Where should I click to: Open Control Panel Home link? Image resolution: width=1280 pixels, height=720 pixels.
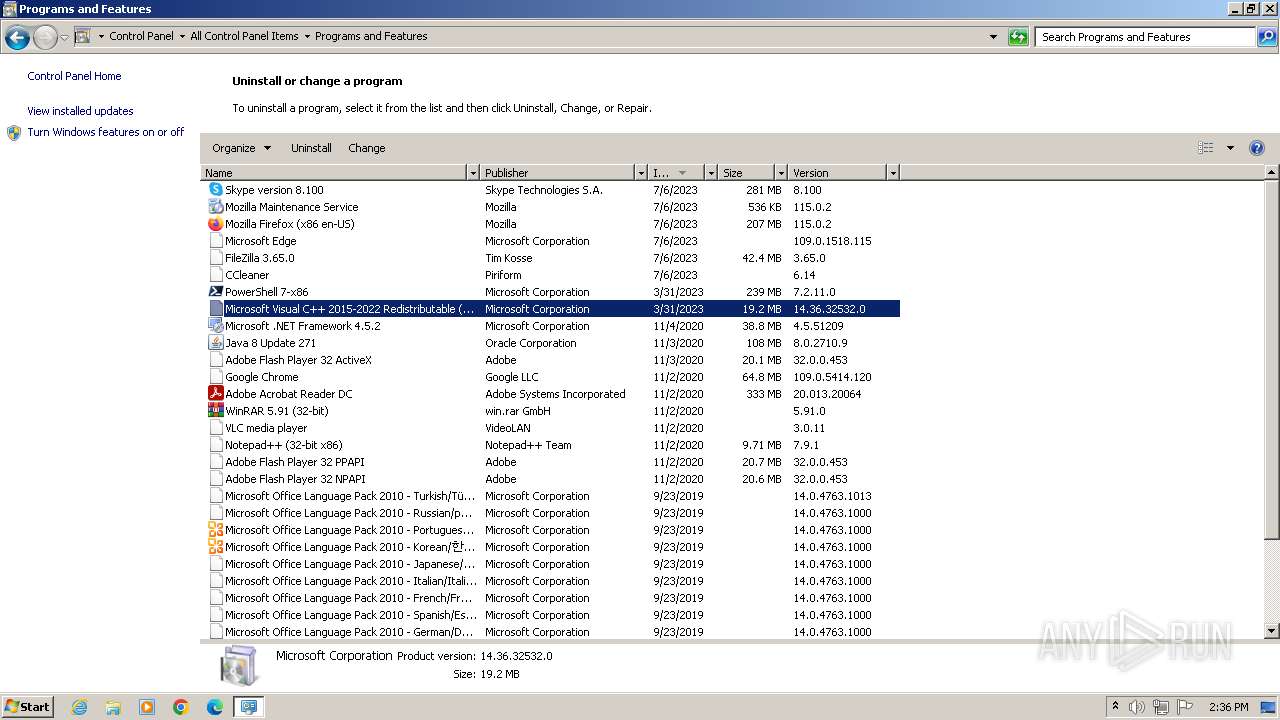74,76
